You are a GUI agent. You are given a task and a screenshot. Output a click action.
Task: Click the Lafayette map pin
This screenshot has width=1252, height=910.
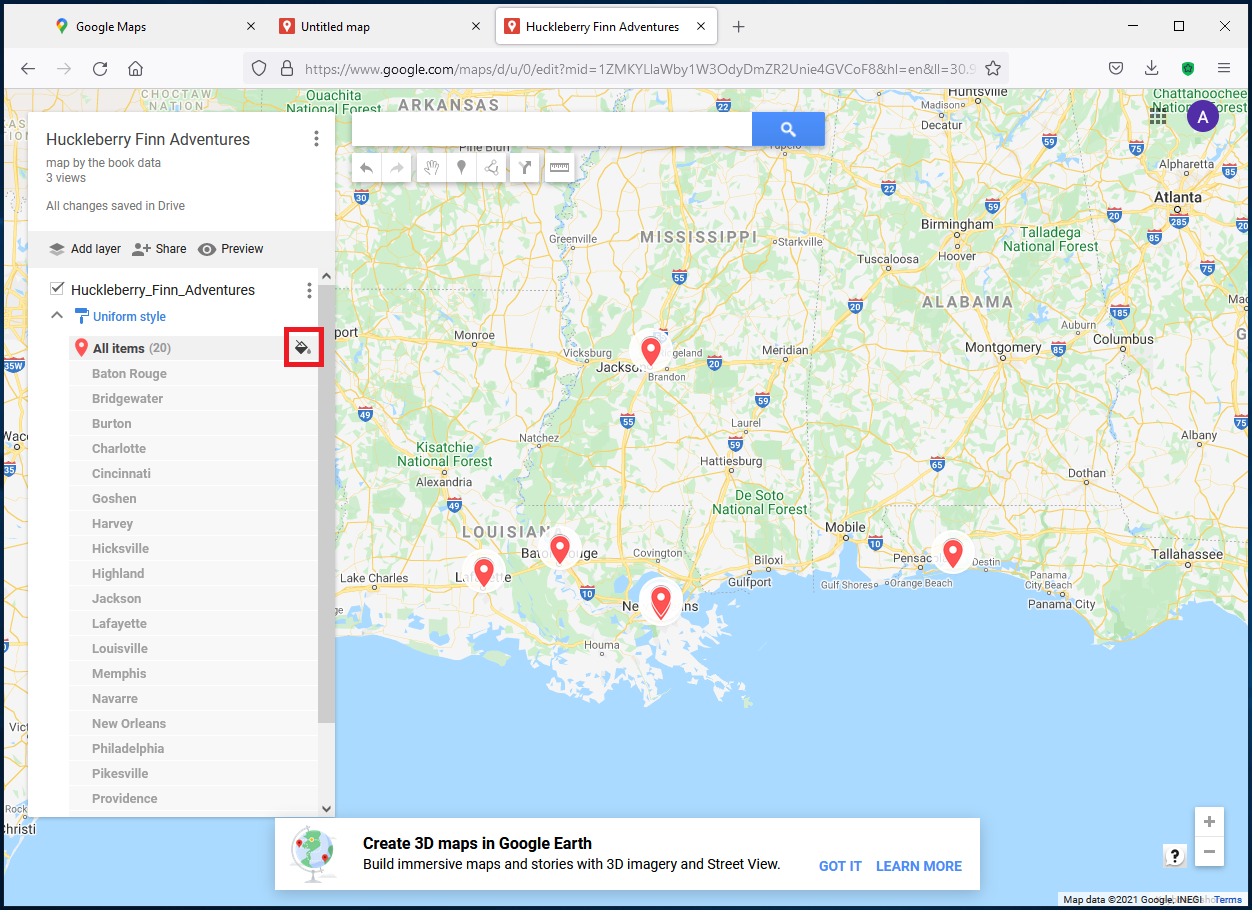[484, 572]
